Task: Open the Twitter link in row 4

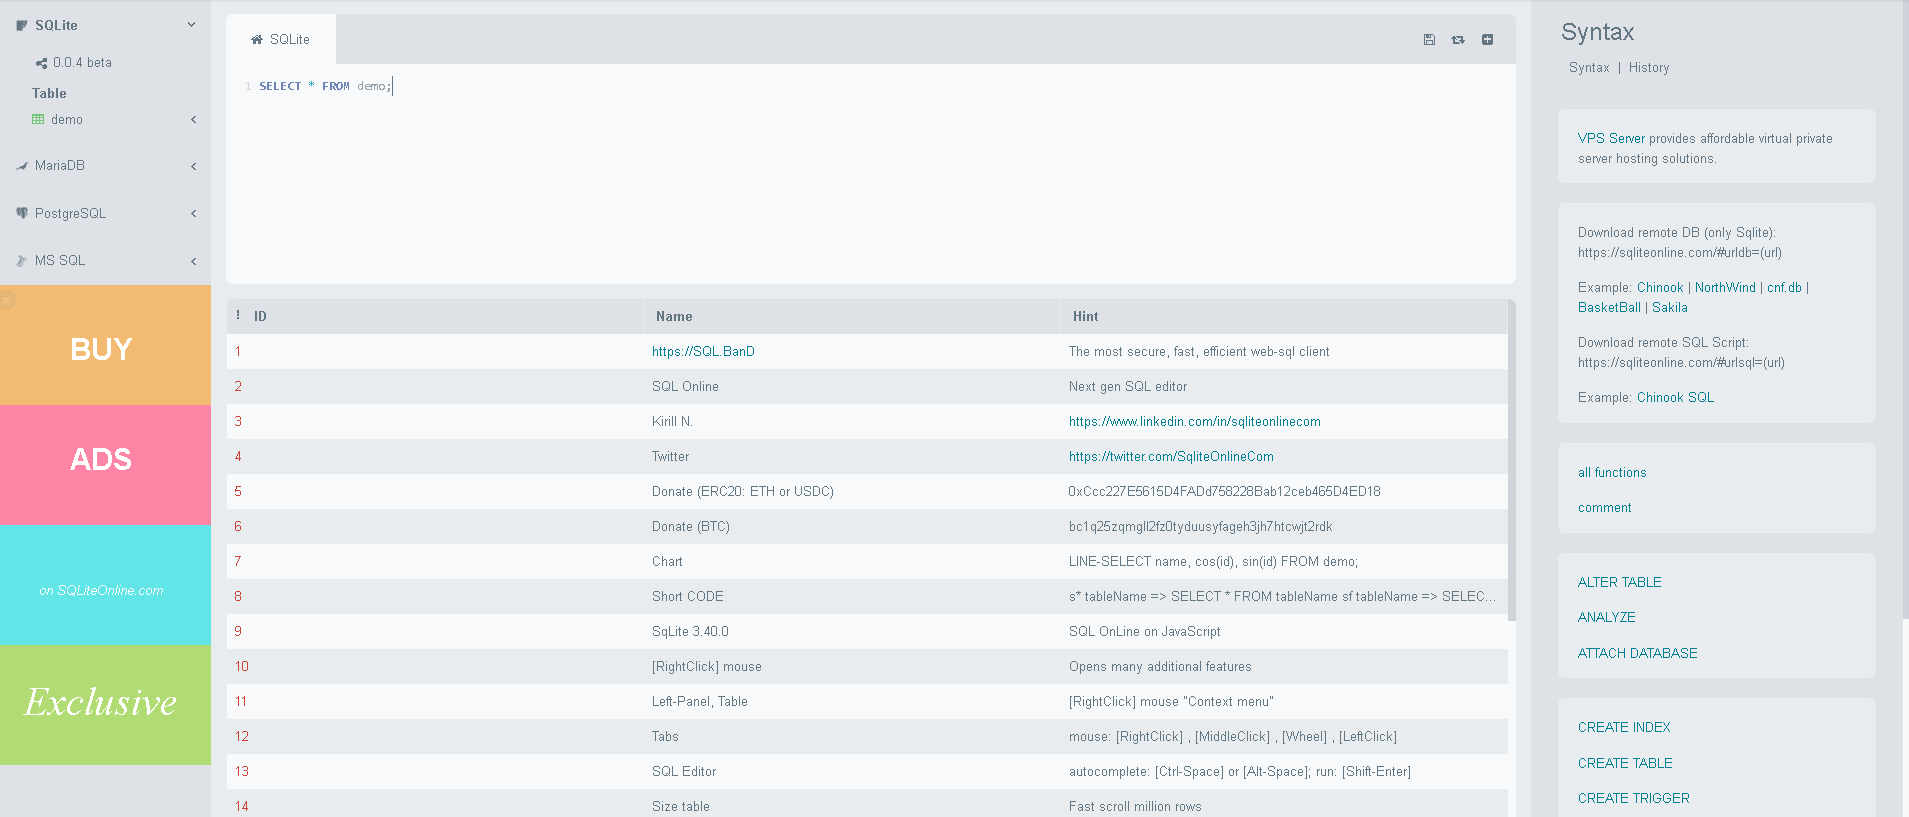Action: click(x=1171, y=457)
